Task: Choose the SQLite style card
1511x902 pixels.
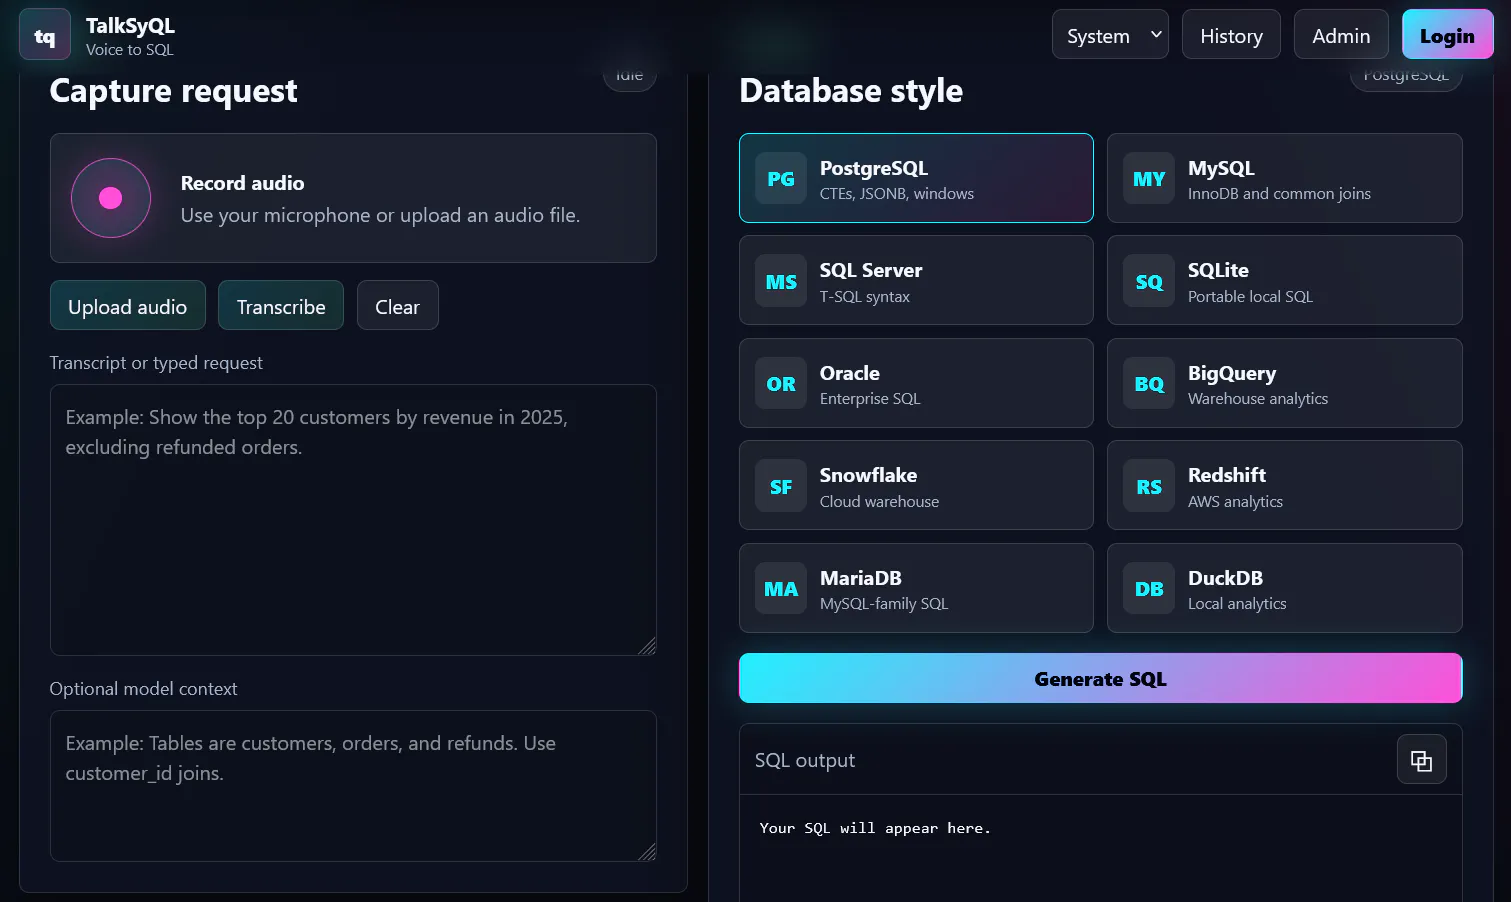Action: [1284, 281]
